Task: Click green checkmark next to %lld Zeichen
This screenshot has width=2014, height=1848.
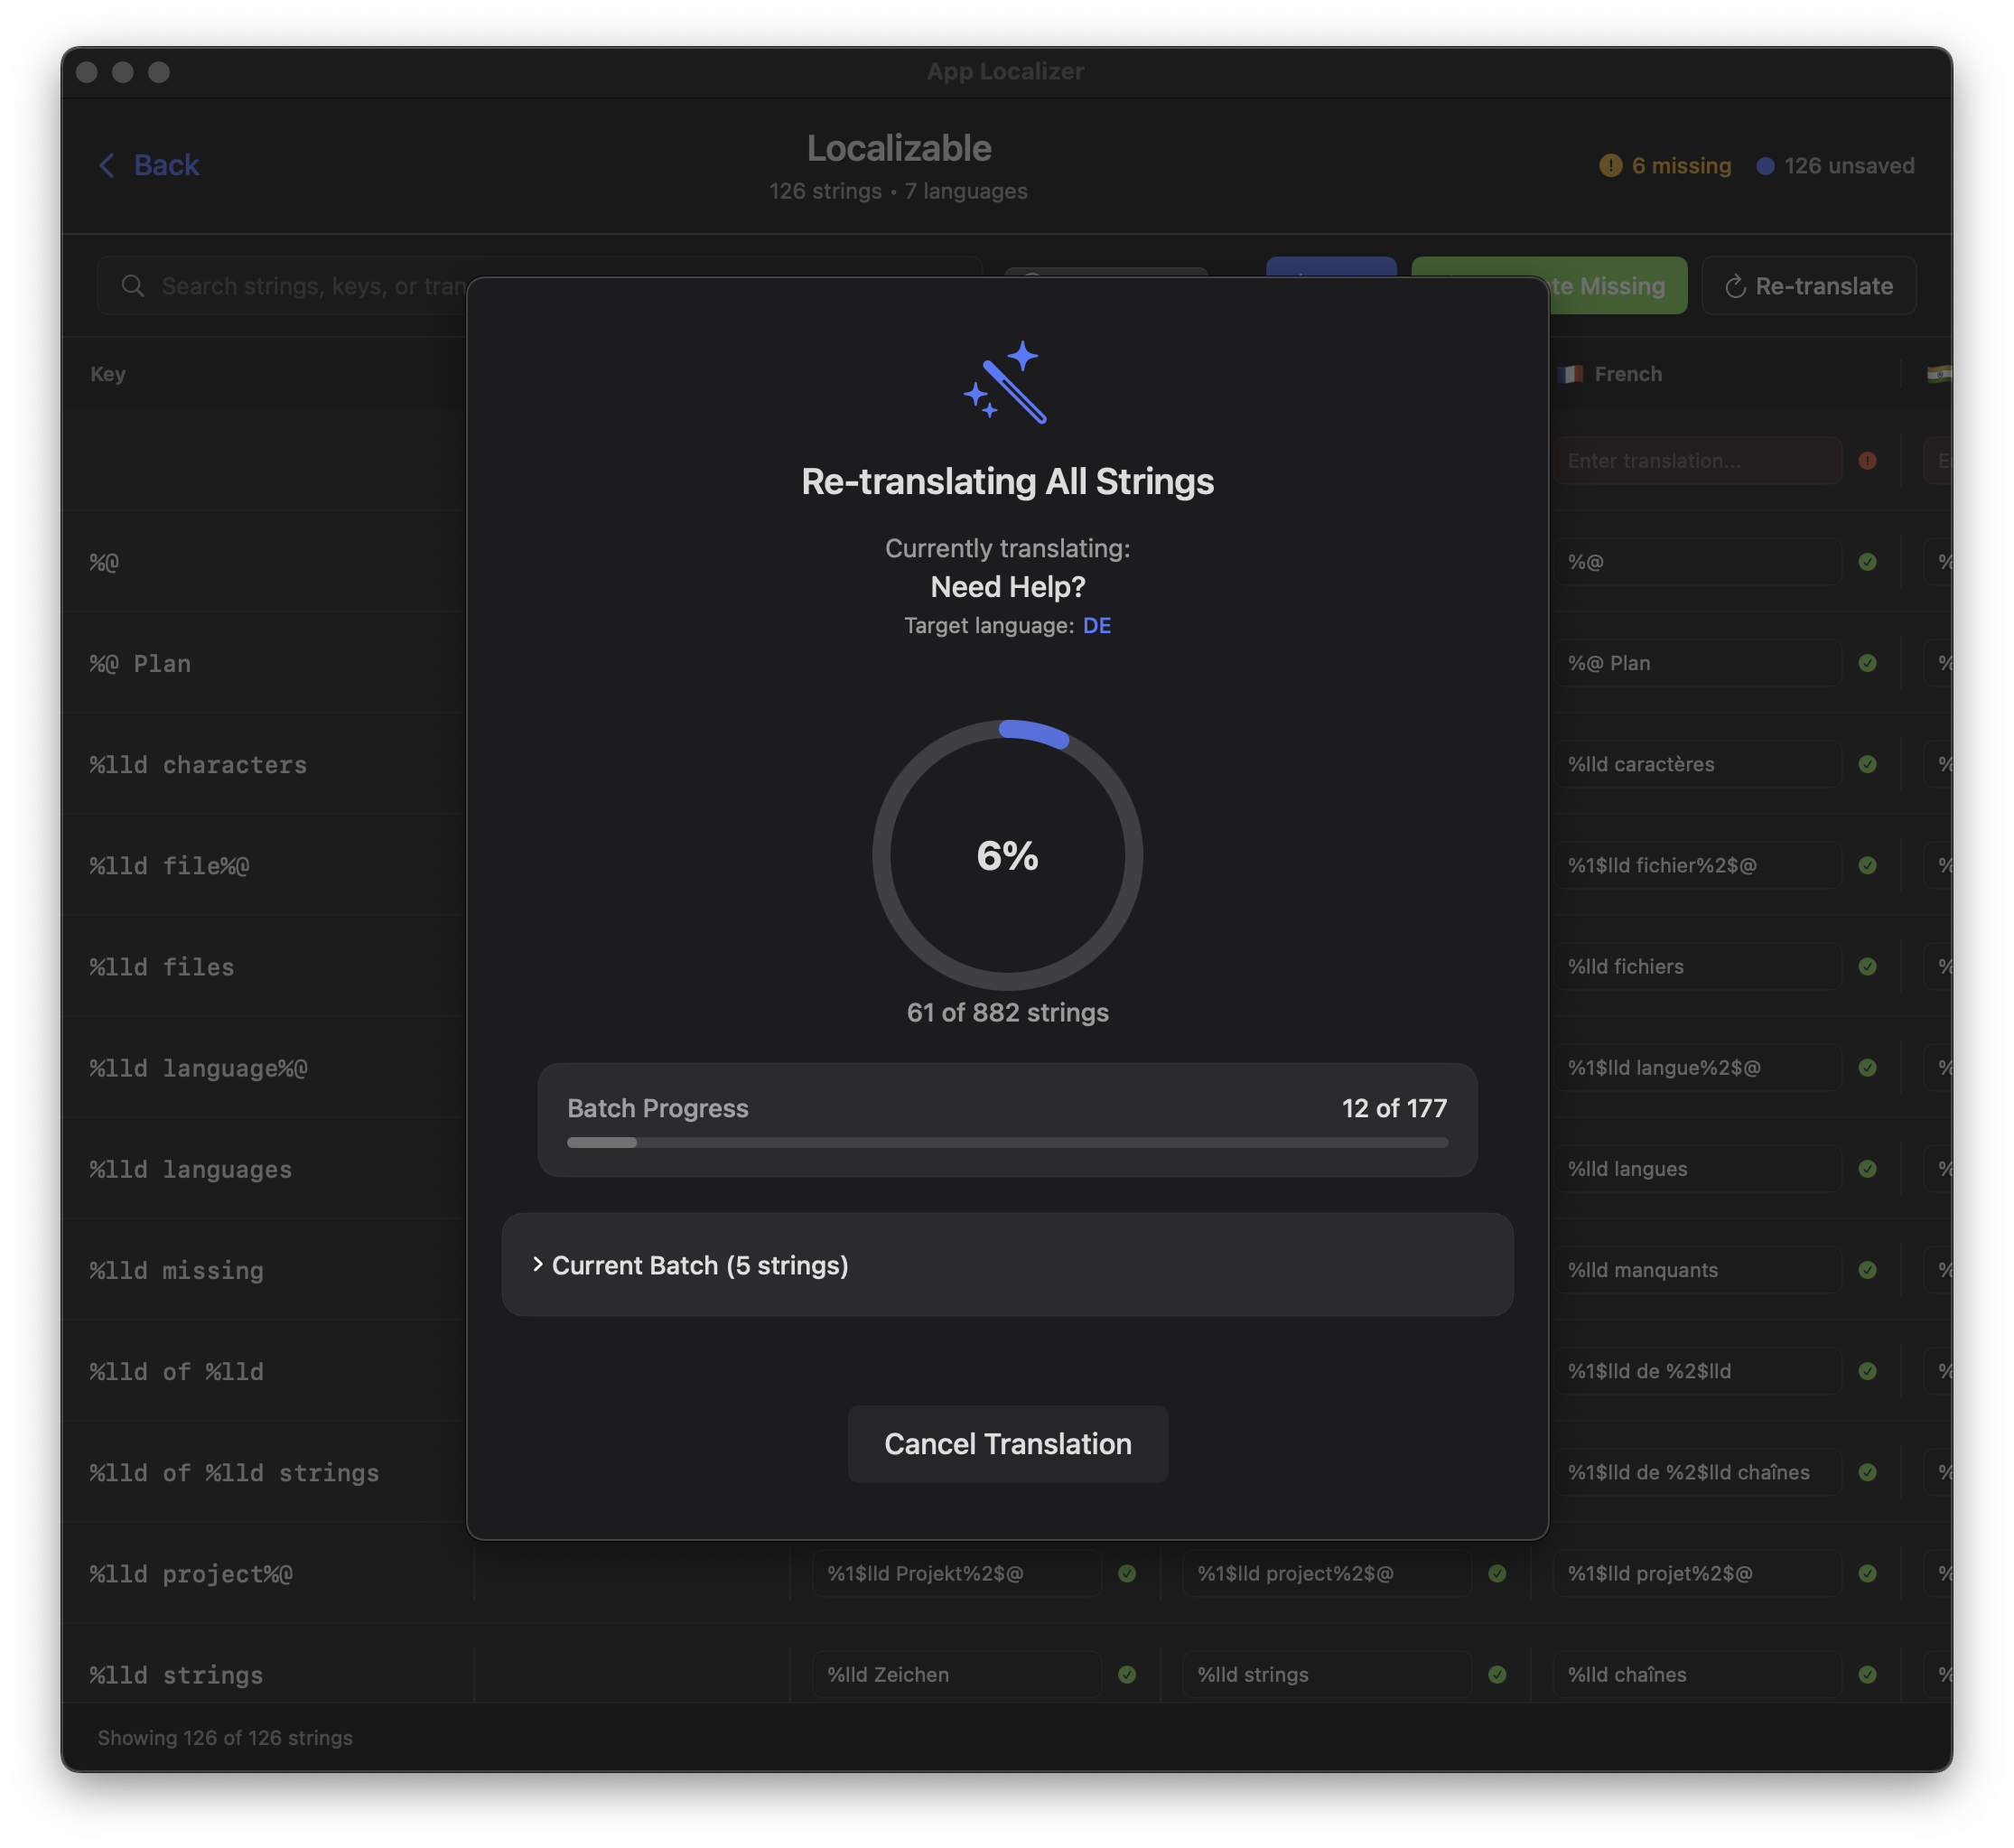Action: point(1127,1674)
